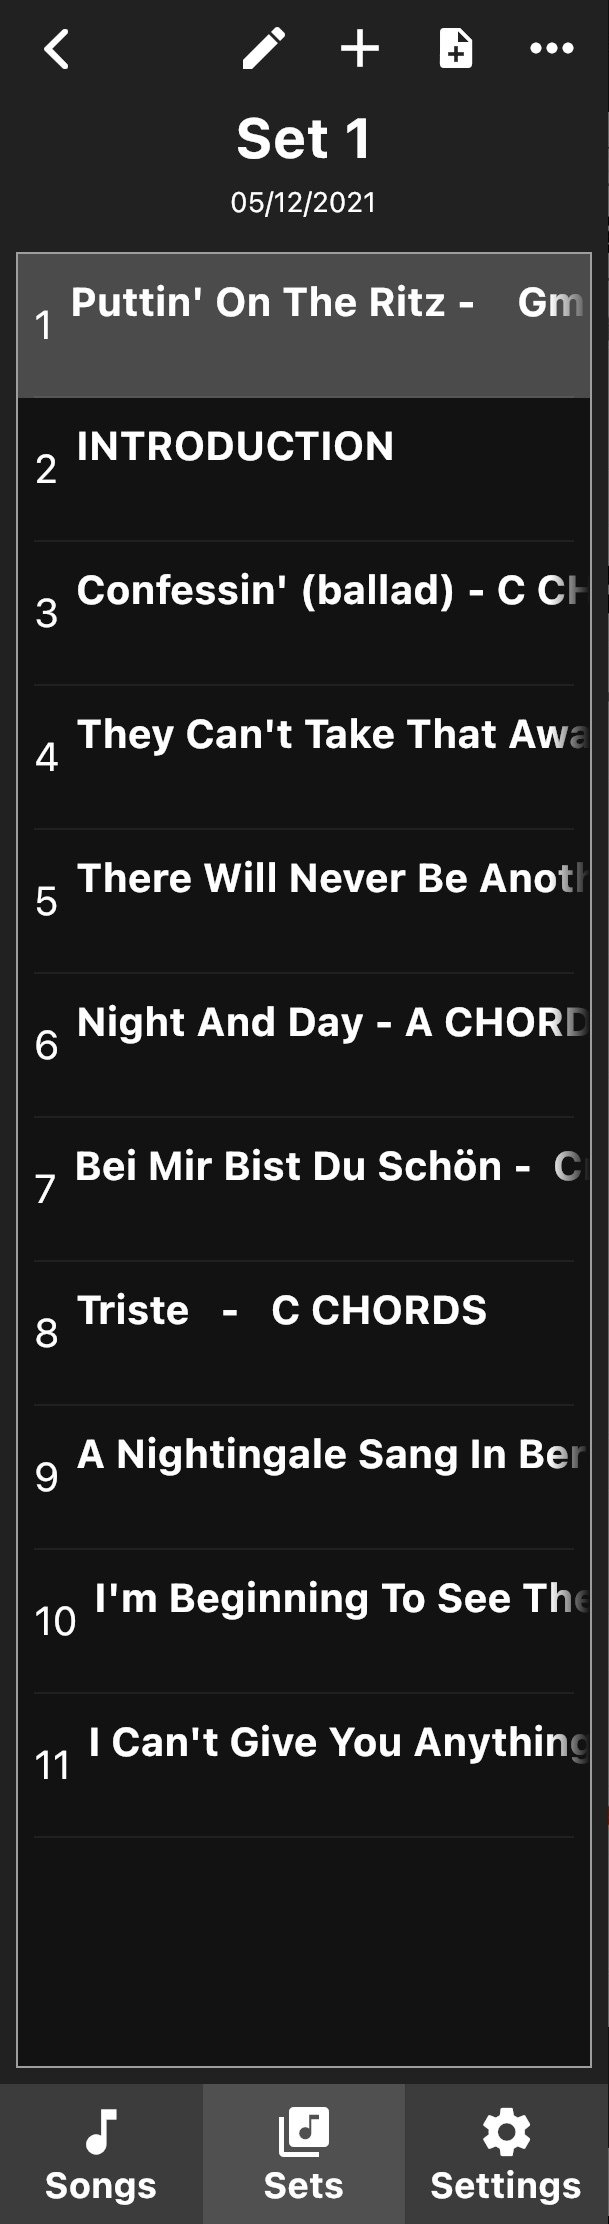Screen dimensions: 609x2224
Task: Switch to the Songs tab
Action: pos(101,2154)
